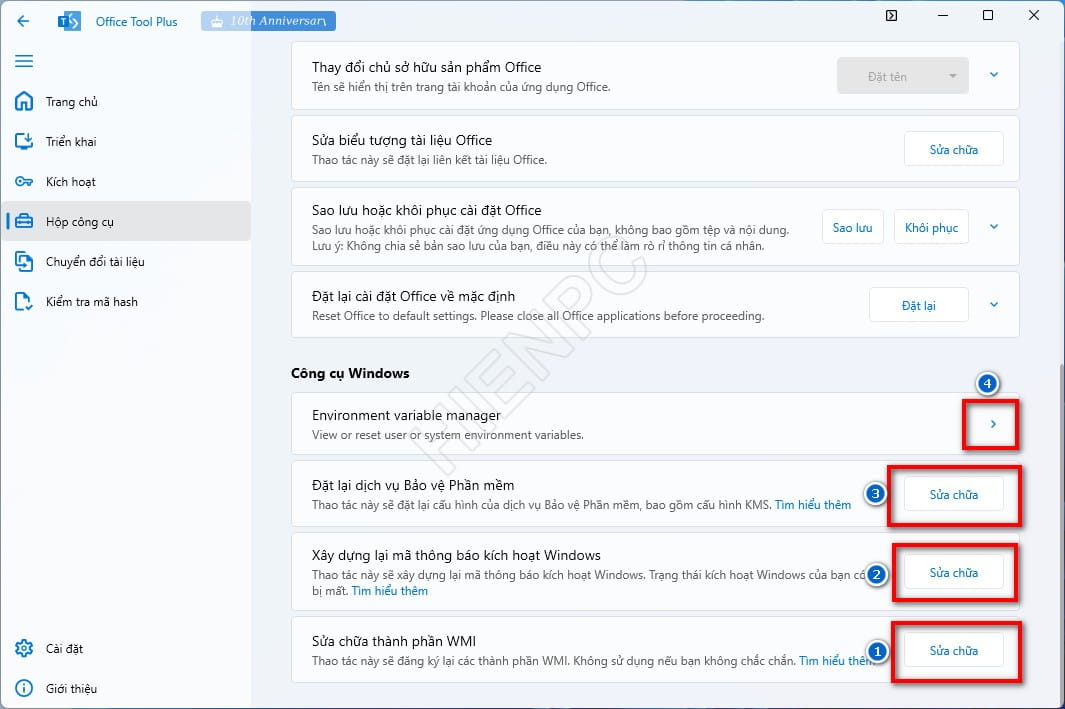Click the Cài đặt gear icon
The height and width of the screenshot is (709, 1065).
tap(24, 649)
